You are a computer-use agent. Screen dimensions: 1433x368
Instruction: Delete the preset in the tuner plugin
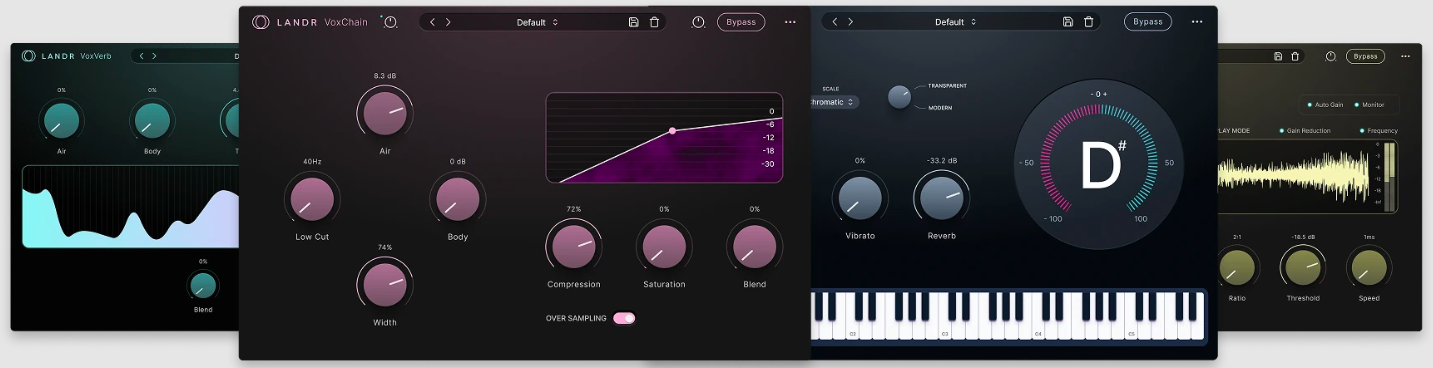pos(1089,22)
